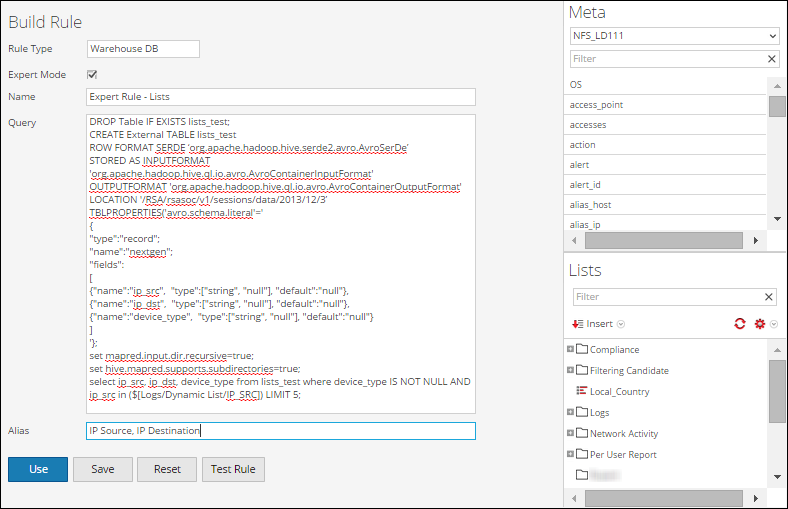Viewport: 788px width, 509px height.
Task: Click the Meta horizontal scrollbar thumb
Action: tap(664, 241)
